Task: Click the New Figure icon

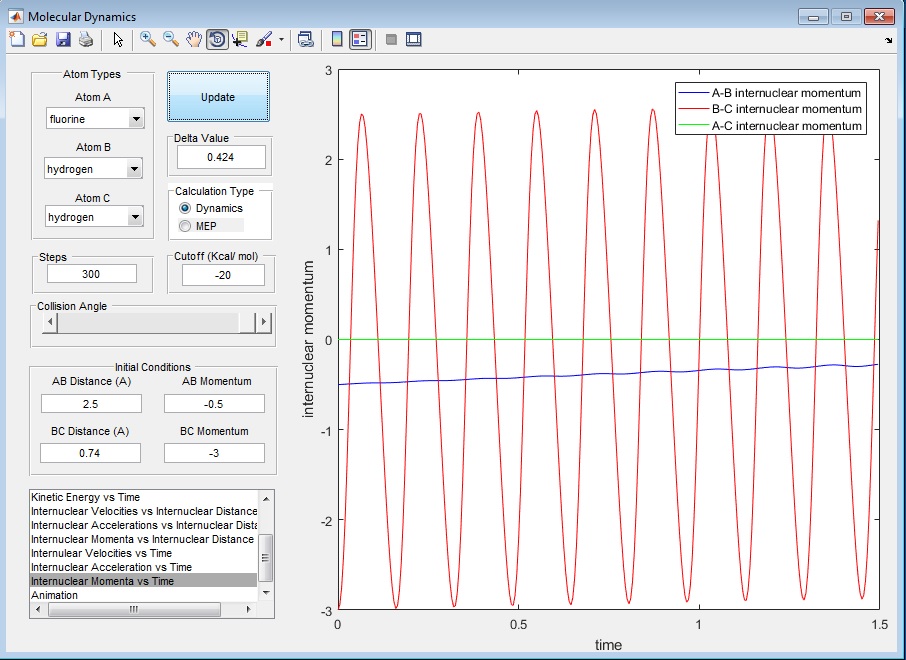Action: coord(16,40)
